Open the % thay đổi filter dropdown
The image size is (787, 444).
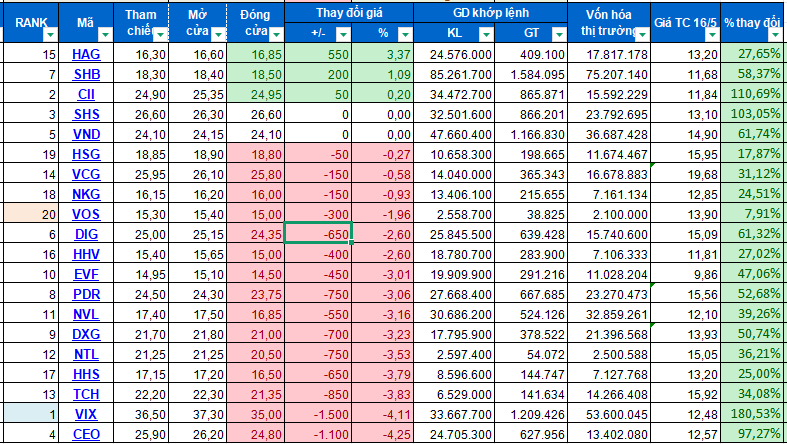(x=775, y=35)
